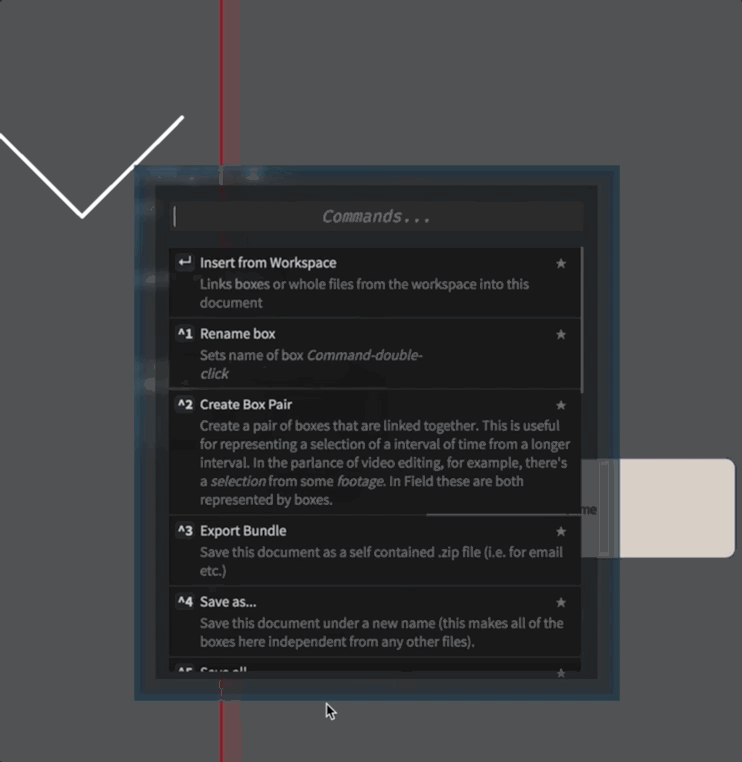Choose the Save as... command
This screenshot has width=742, height=762.
pyautogui.click(x=375, y=622)
